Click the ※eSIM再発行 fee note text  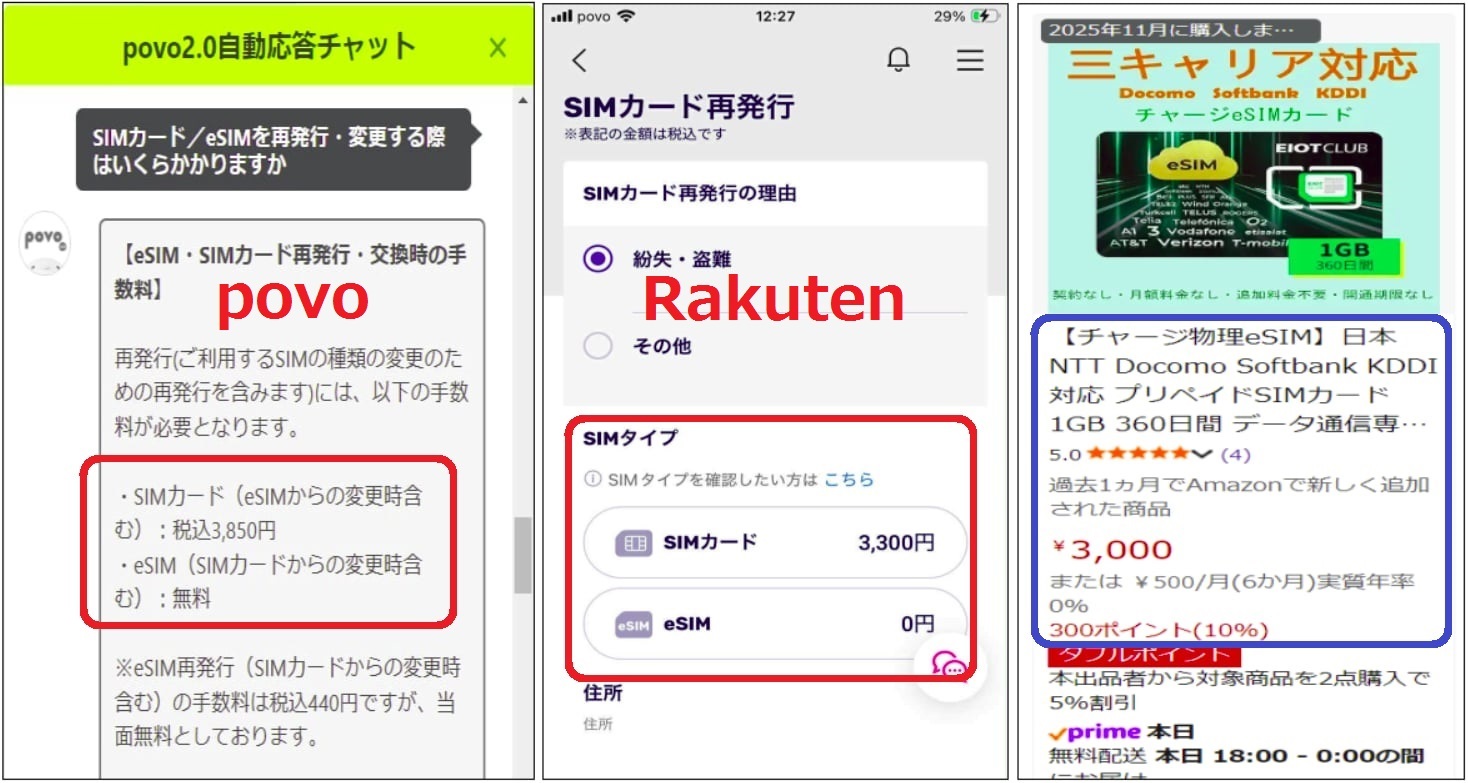click(x=288, y=702)
